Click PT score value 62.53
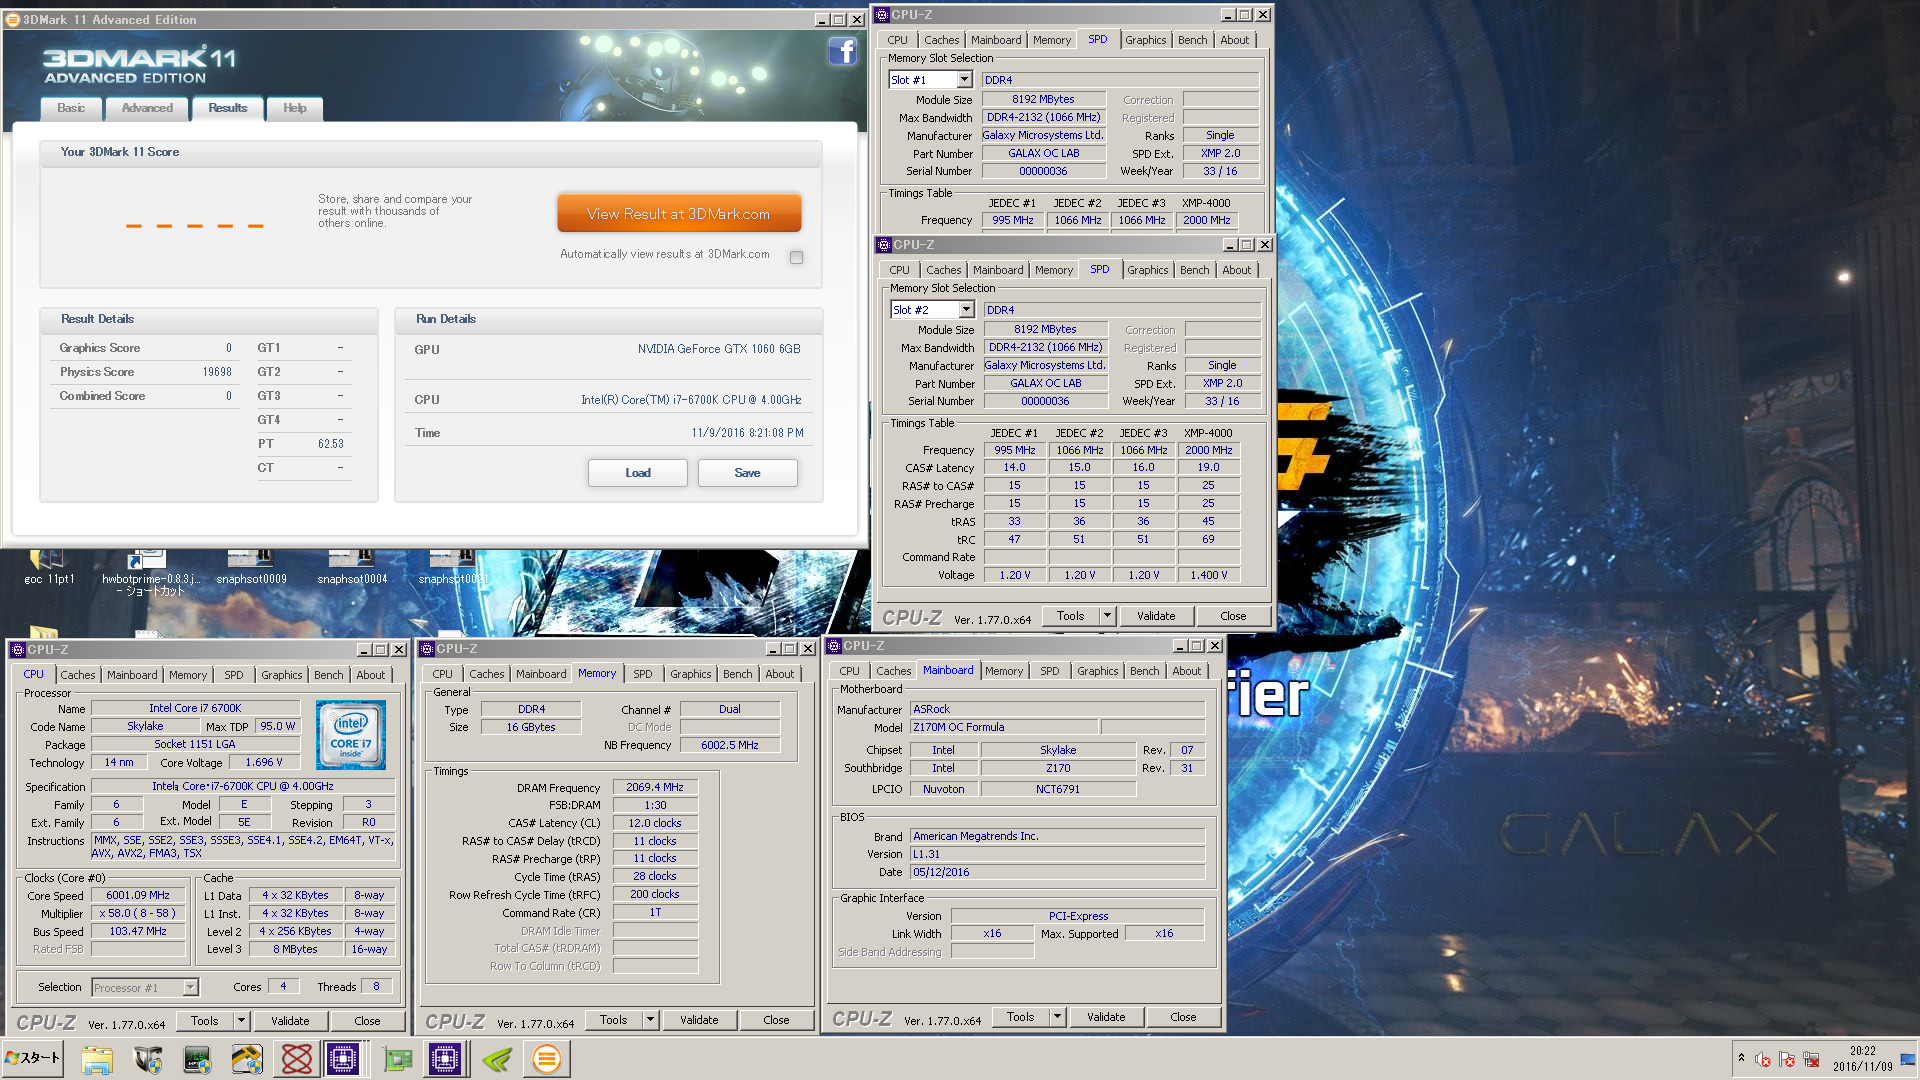The width and height of the screenshot is (1920, 1080). (330, 444)
